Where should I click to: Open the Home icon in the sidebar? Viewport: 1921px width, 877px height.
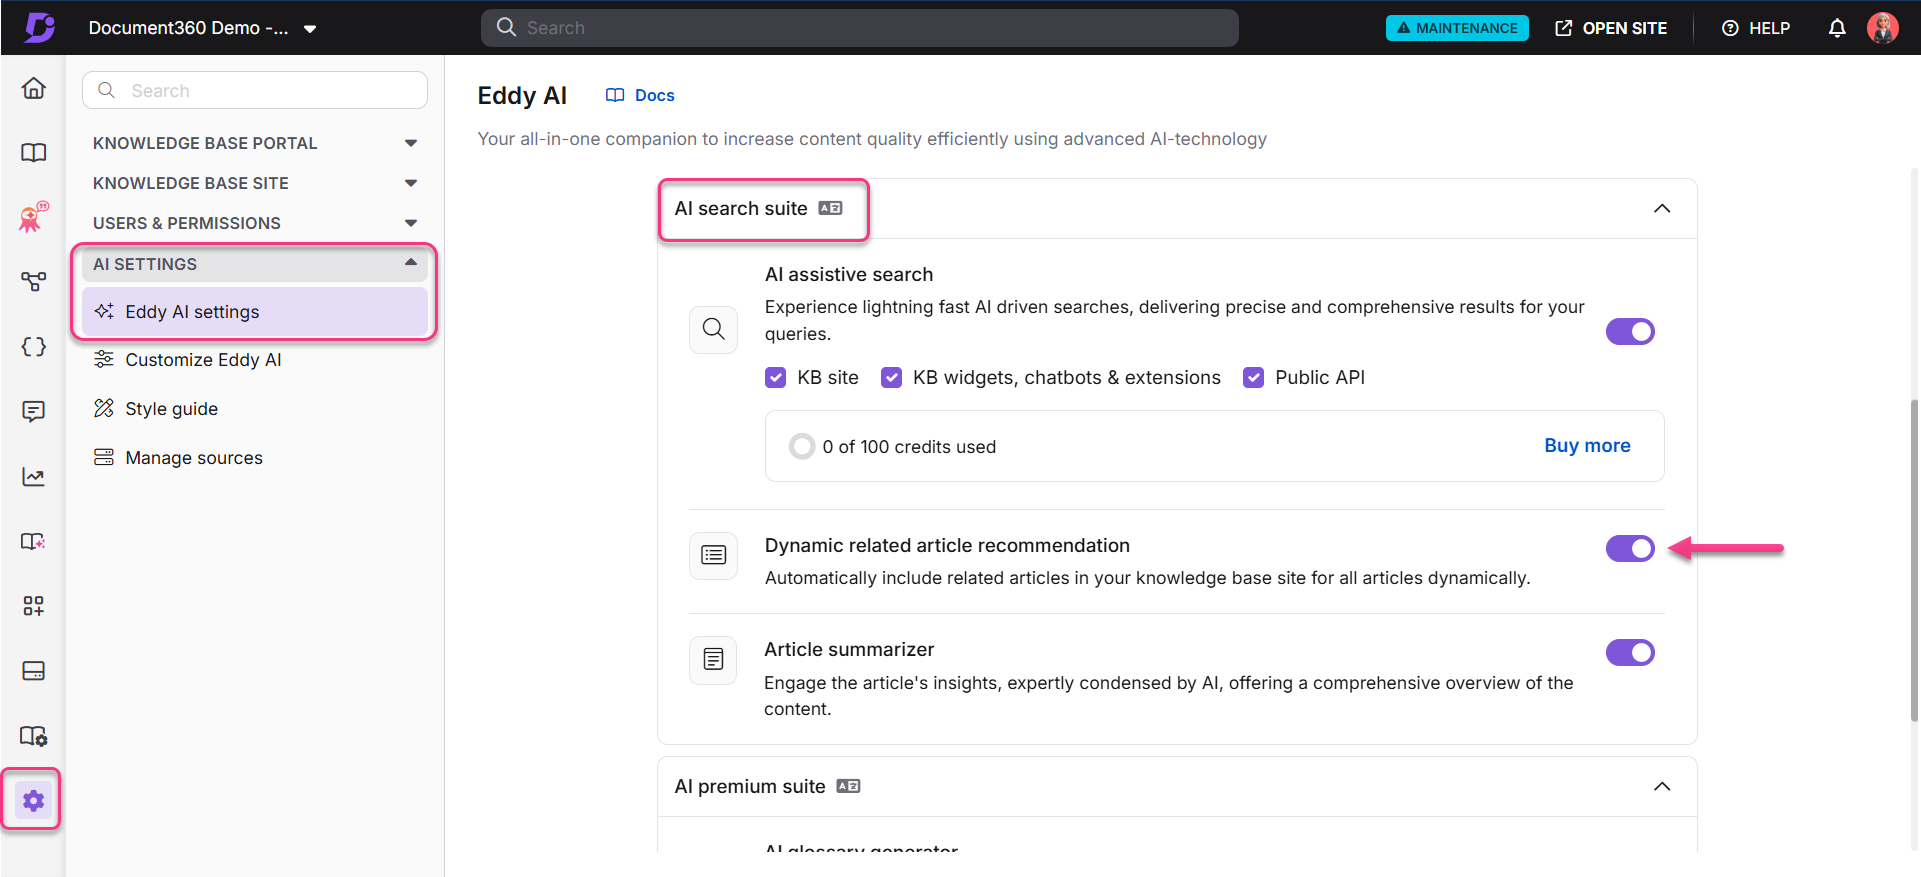pyautogui.click(x=33, y=88)
